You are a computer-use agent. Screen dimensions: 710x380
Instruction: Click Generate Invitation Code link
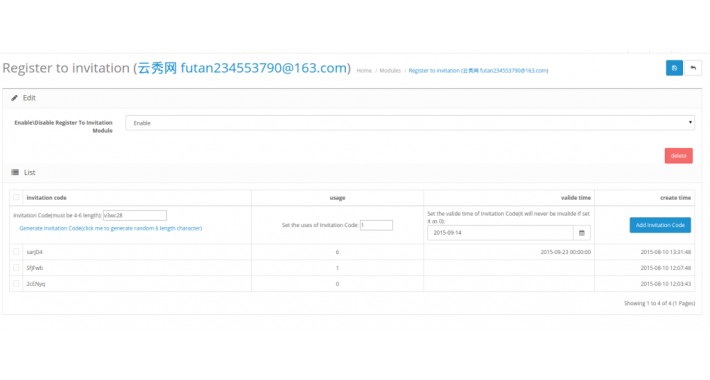pos(110,228)
